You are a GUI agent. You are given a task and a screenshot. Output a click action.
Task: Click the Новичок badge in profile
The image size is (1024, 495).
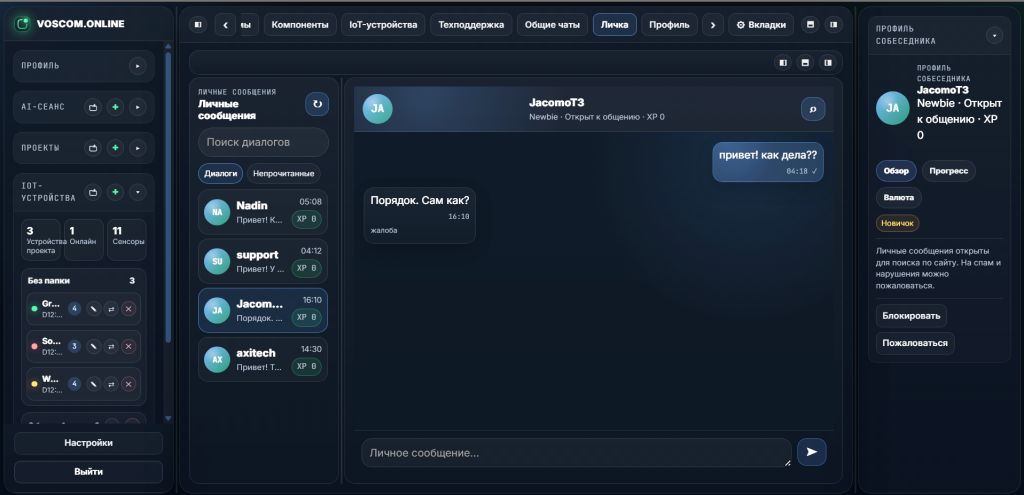click(897, 223)
